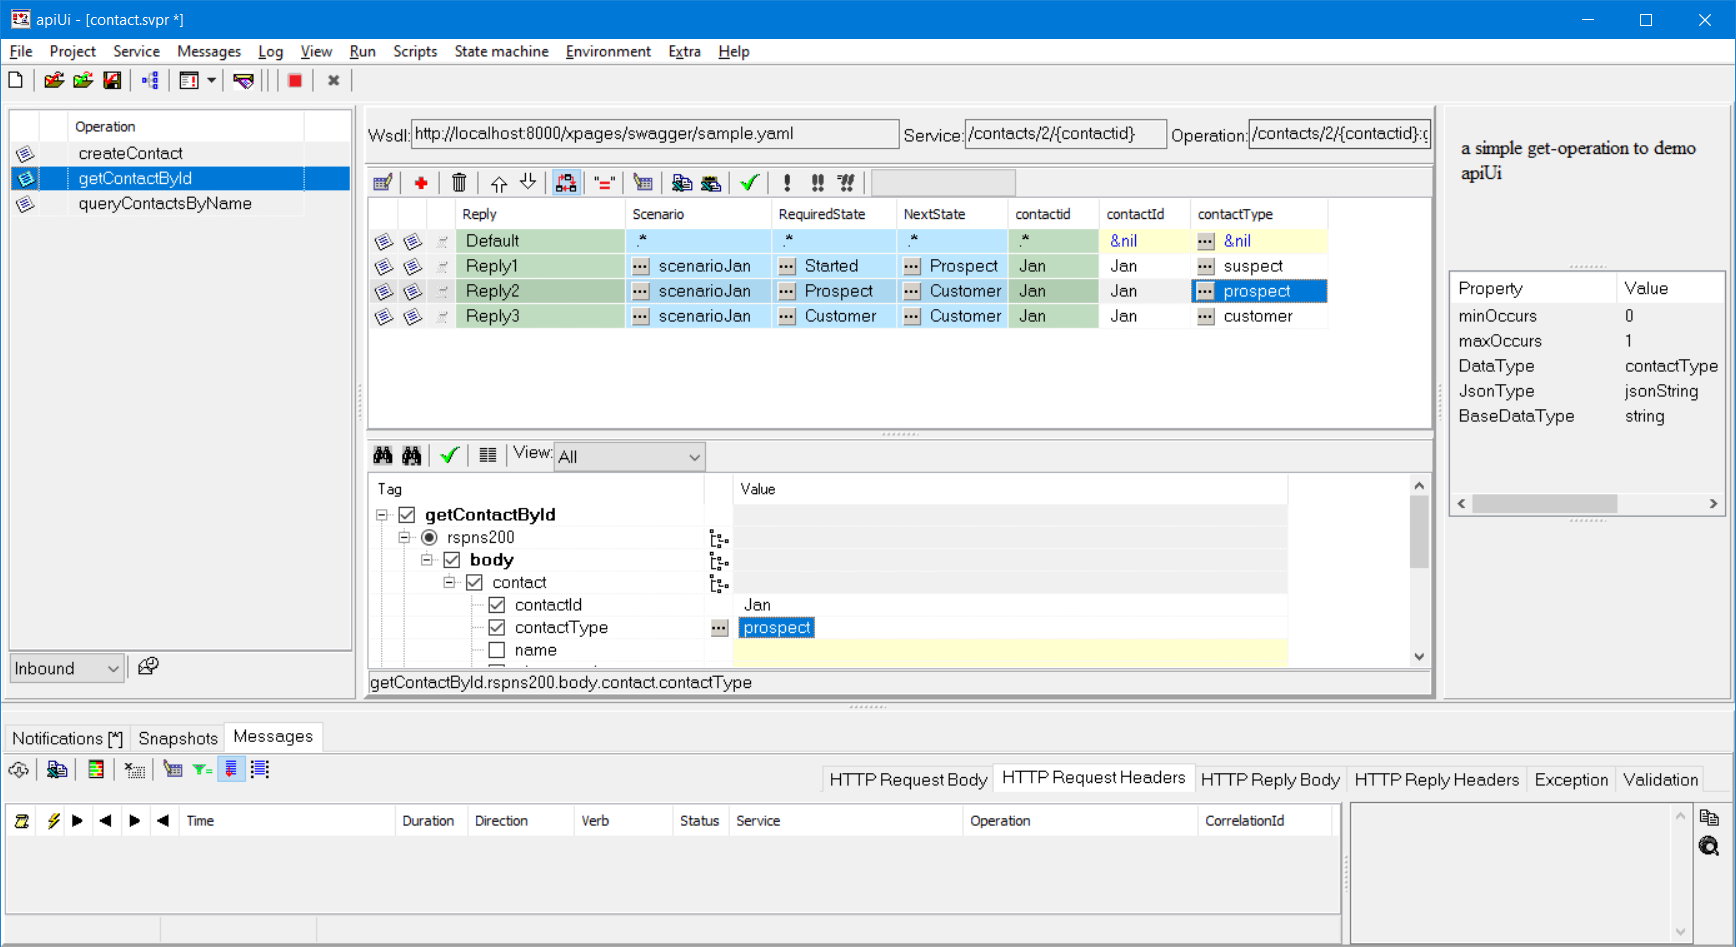
Task: Click the double exclamation mark icon
Action: coord(817,183)
